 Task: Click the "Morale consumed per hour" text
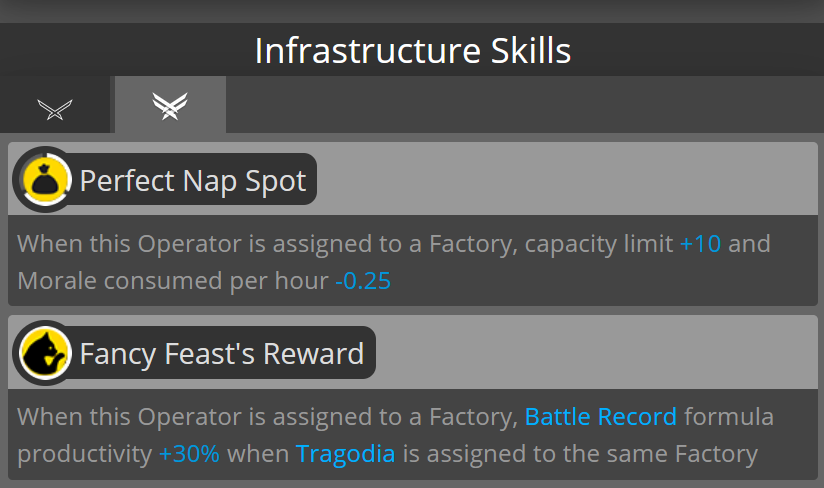coord(172,281)
